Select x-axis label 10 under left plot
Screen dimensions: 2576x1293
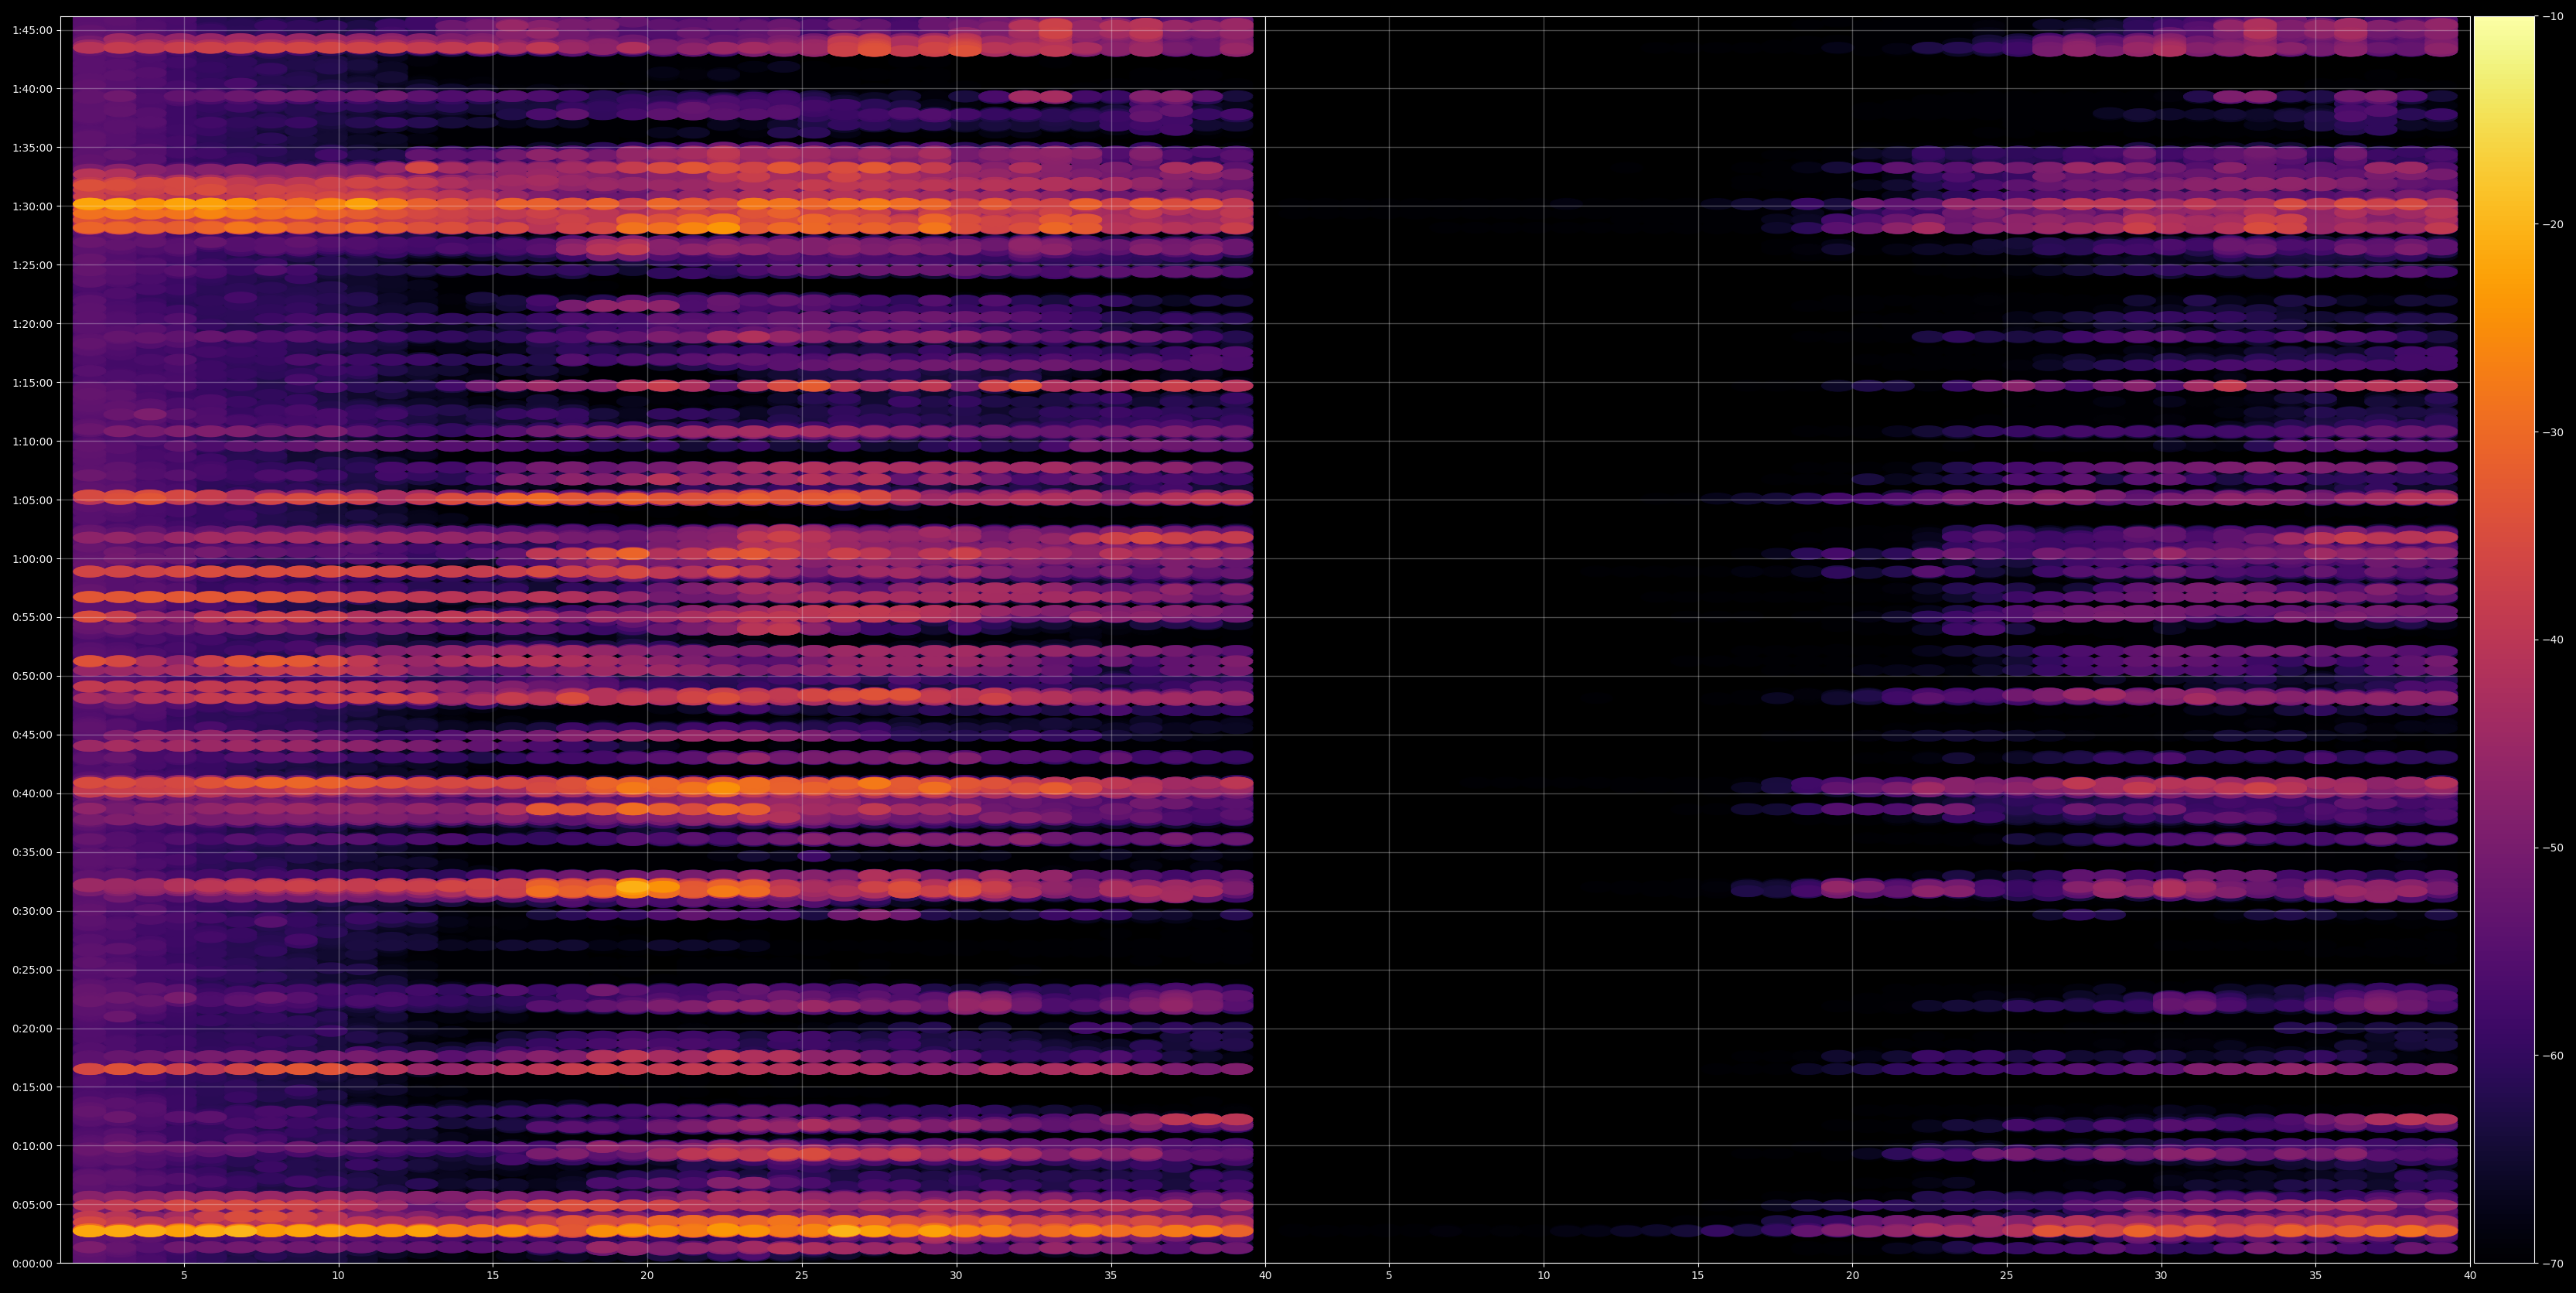[x=338, y=1276]
